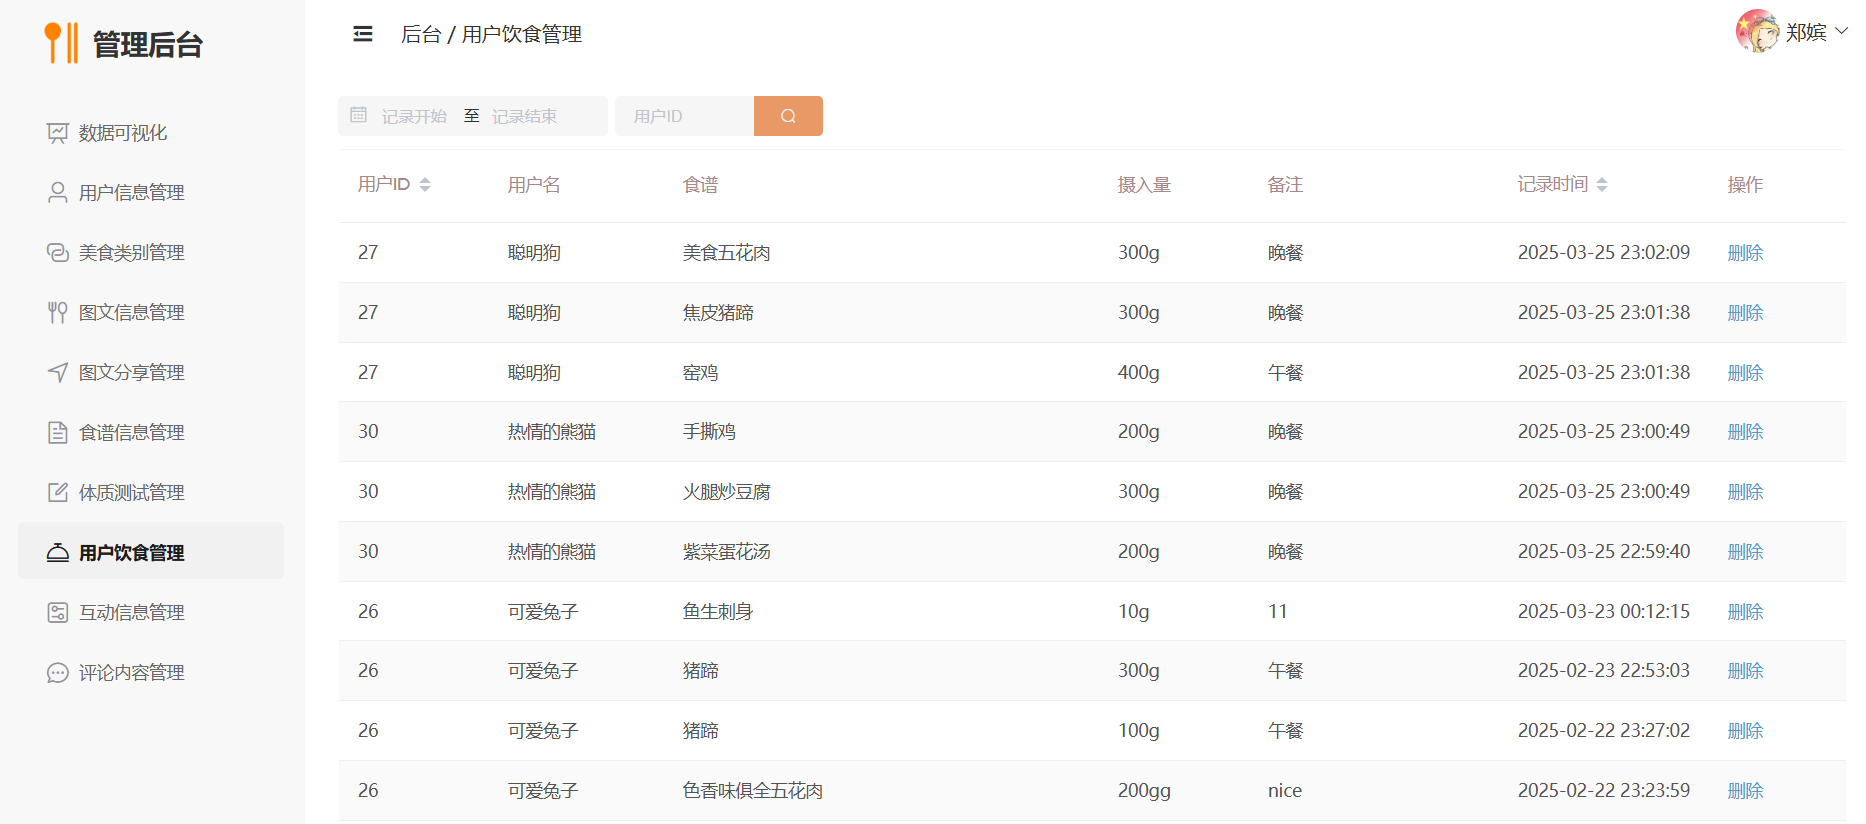Click the user avatar of 郑嫔
The image size is (1866, 824).
click(x=1757, y=31)
